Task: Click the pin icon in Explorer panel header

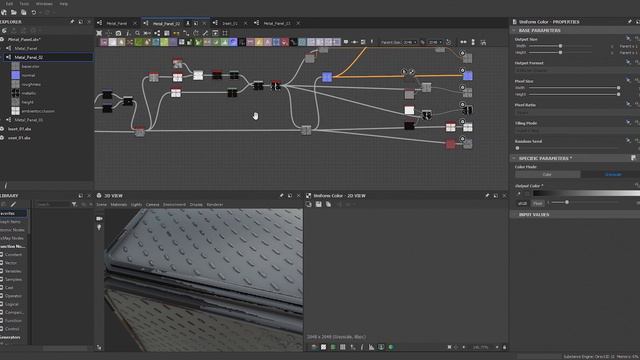Action: tap(72, 22)
